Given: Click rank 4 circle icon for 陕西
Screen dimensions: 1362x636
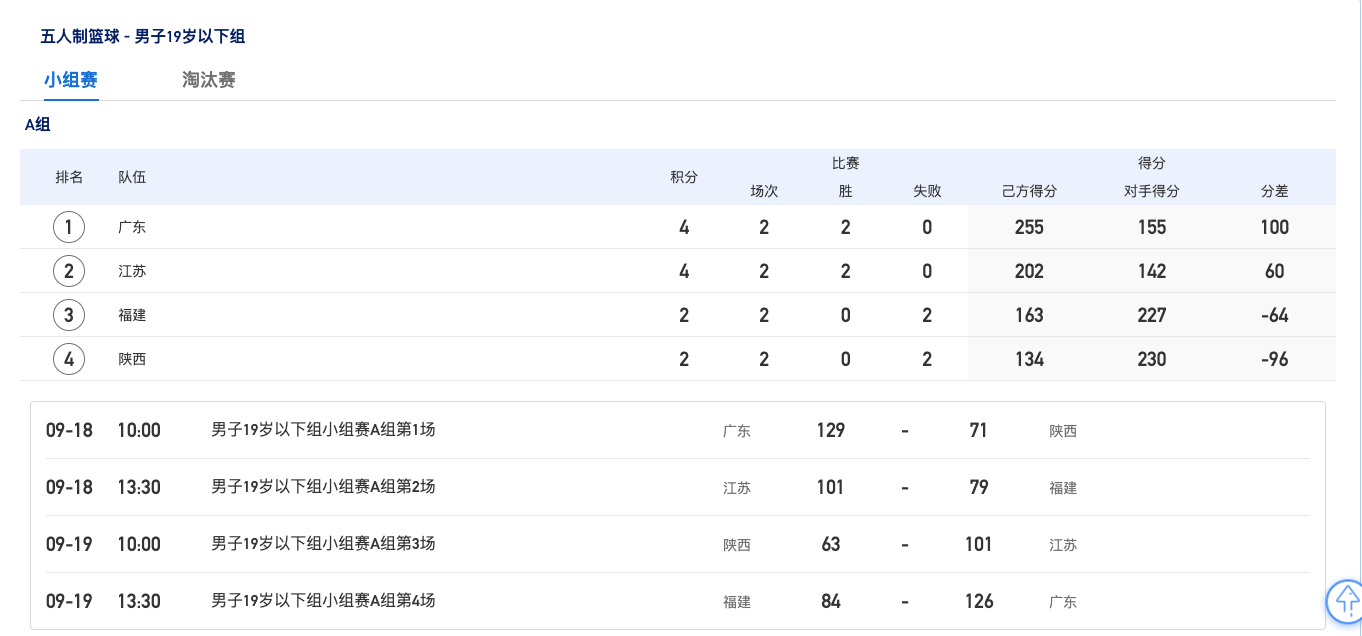Looking at the screenshot, I should click(69, 359).
